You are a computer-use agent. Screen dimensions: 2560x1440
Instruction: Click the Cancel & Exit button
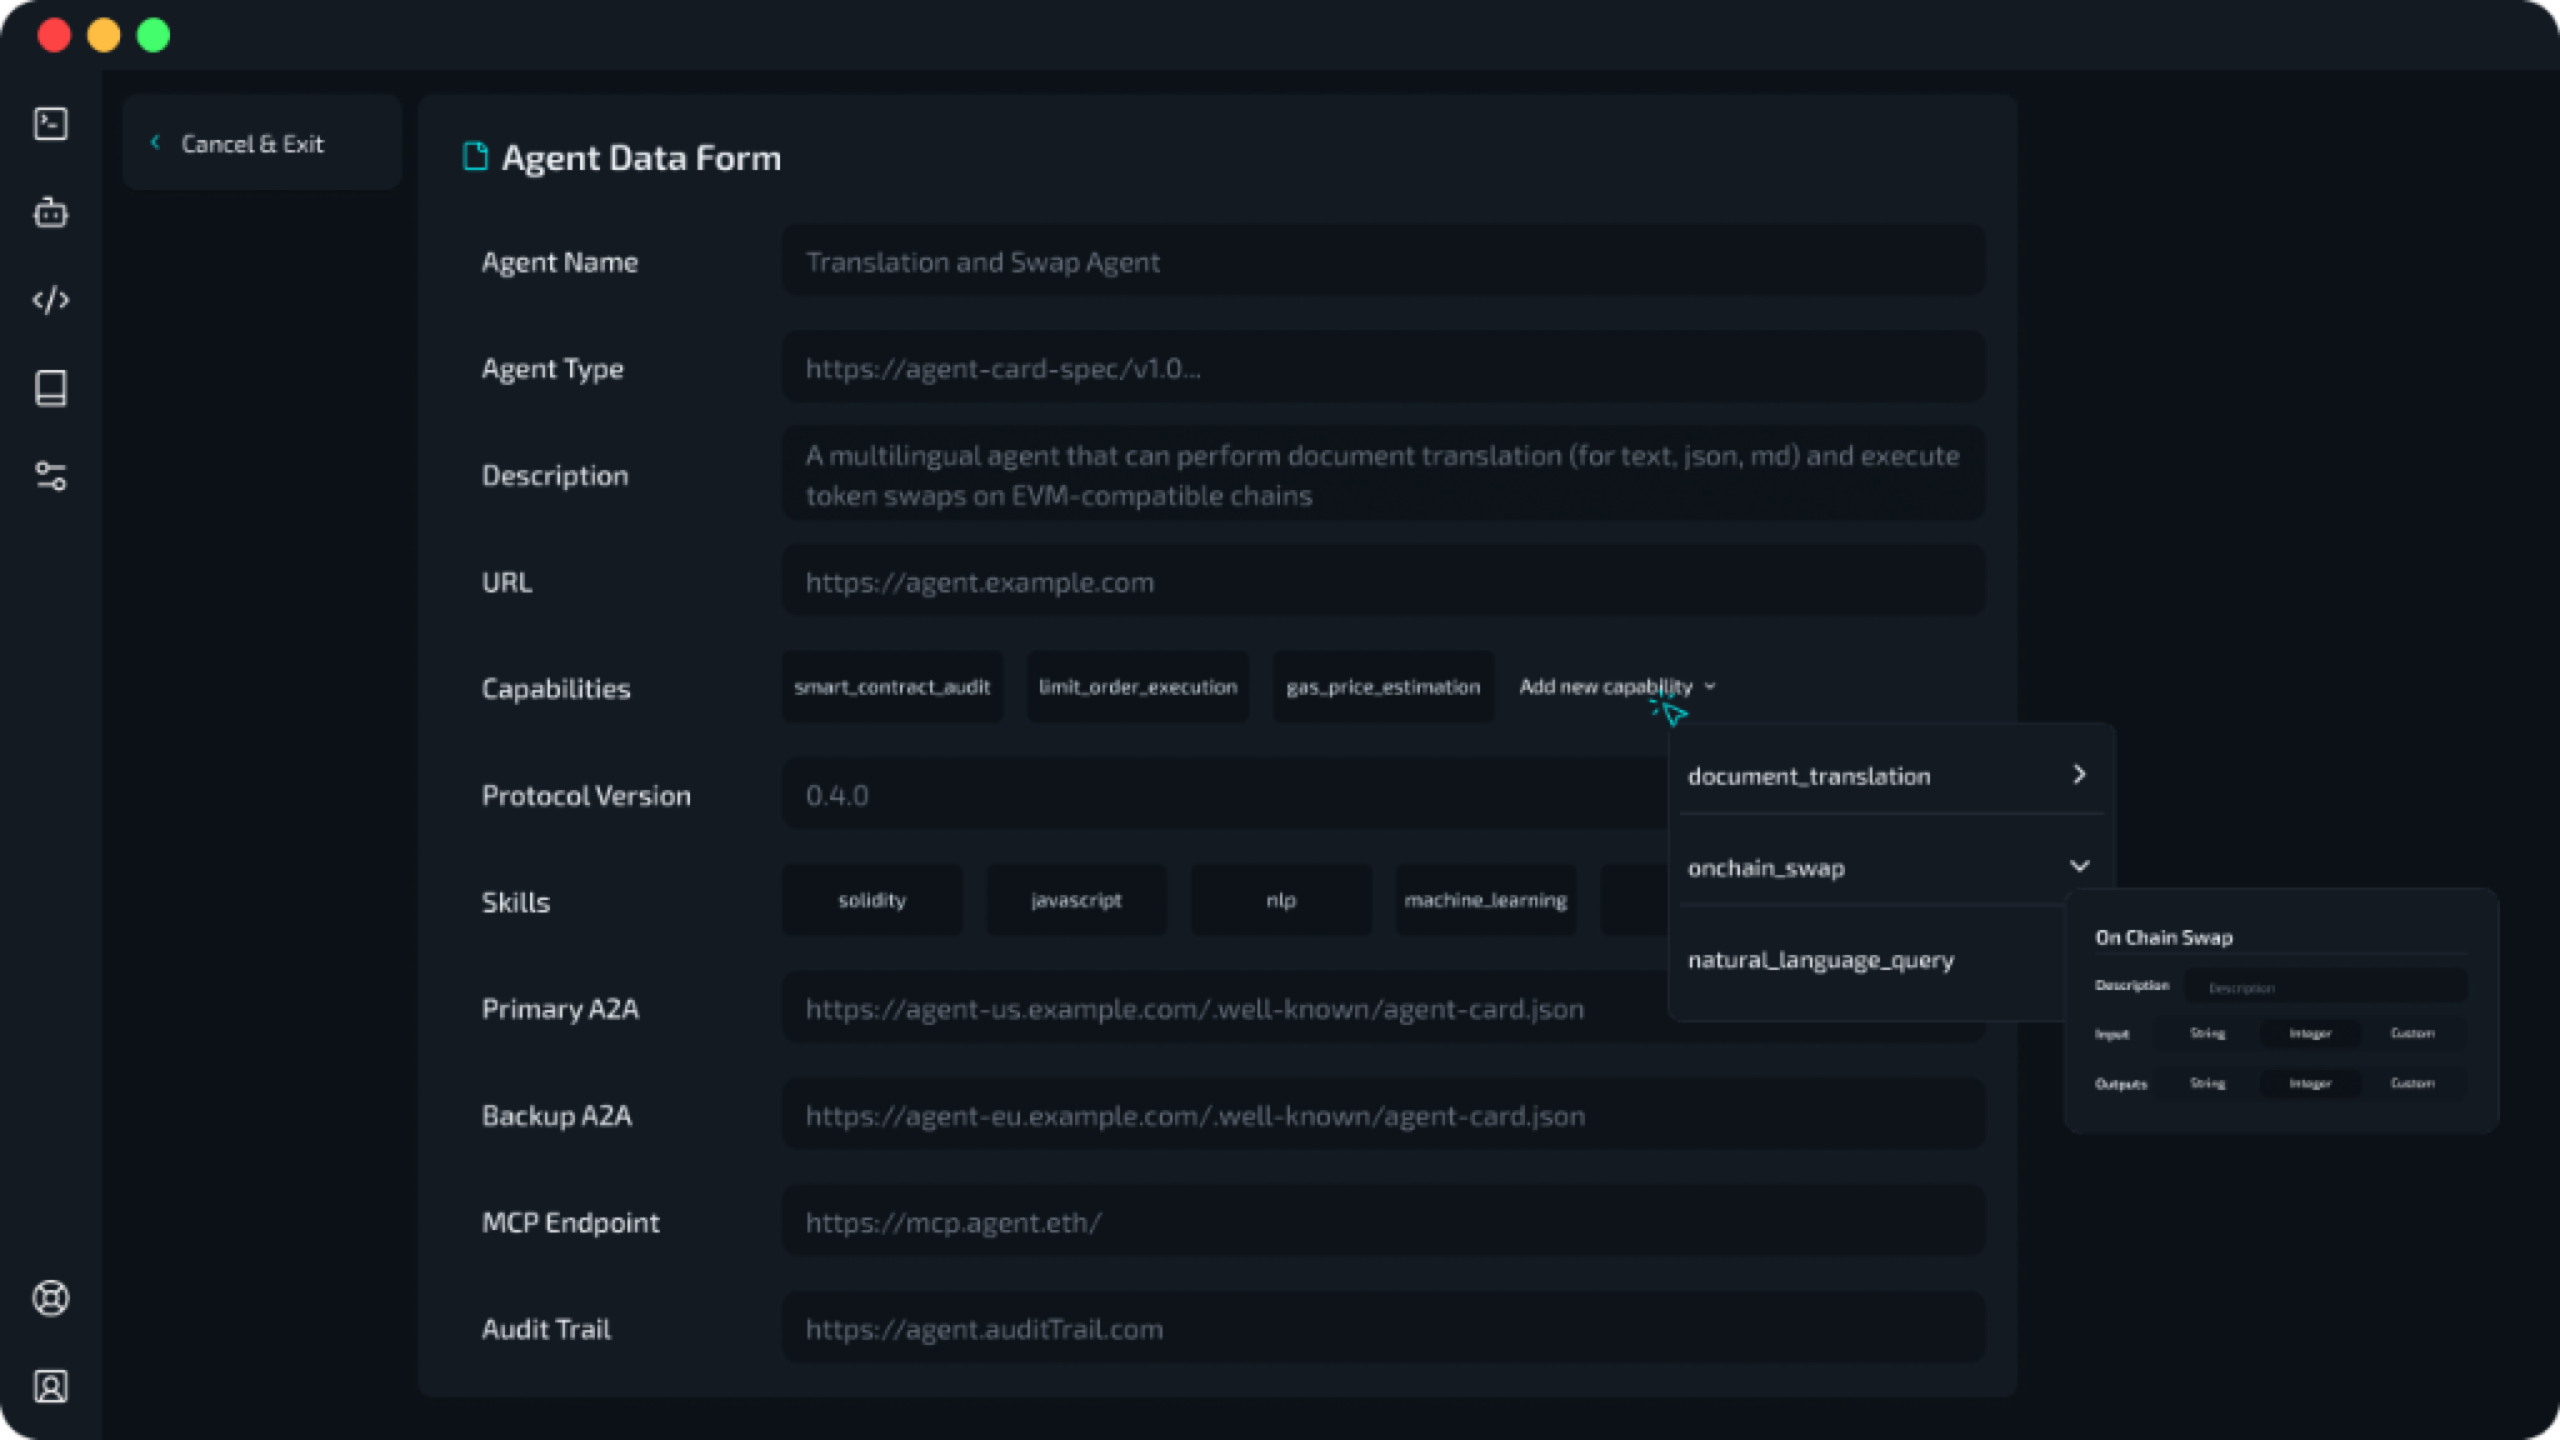(x=252, y=143)
